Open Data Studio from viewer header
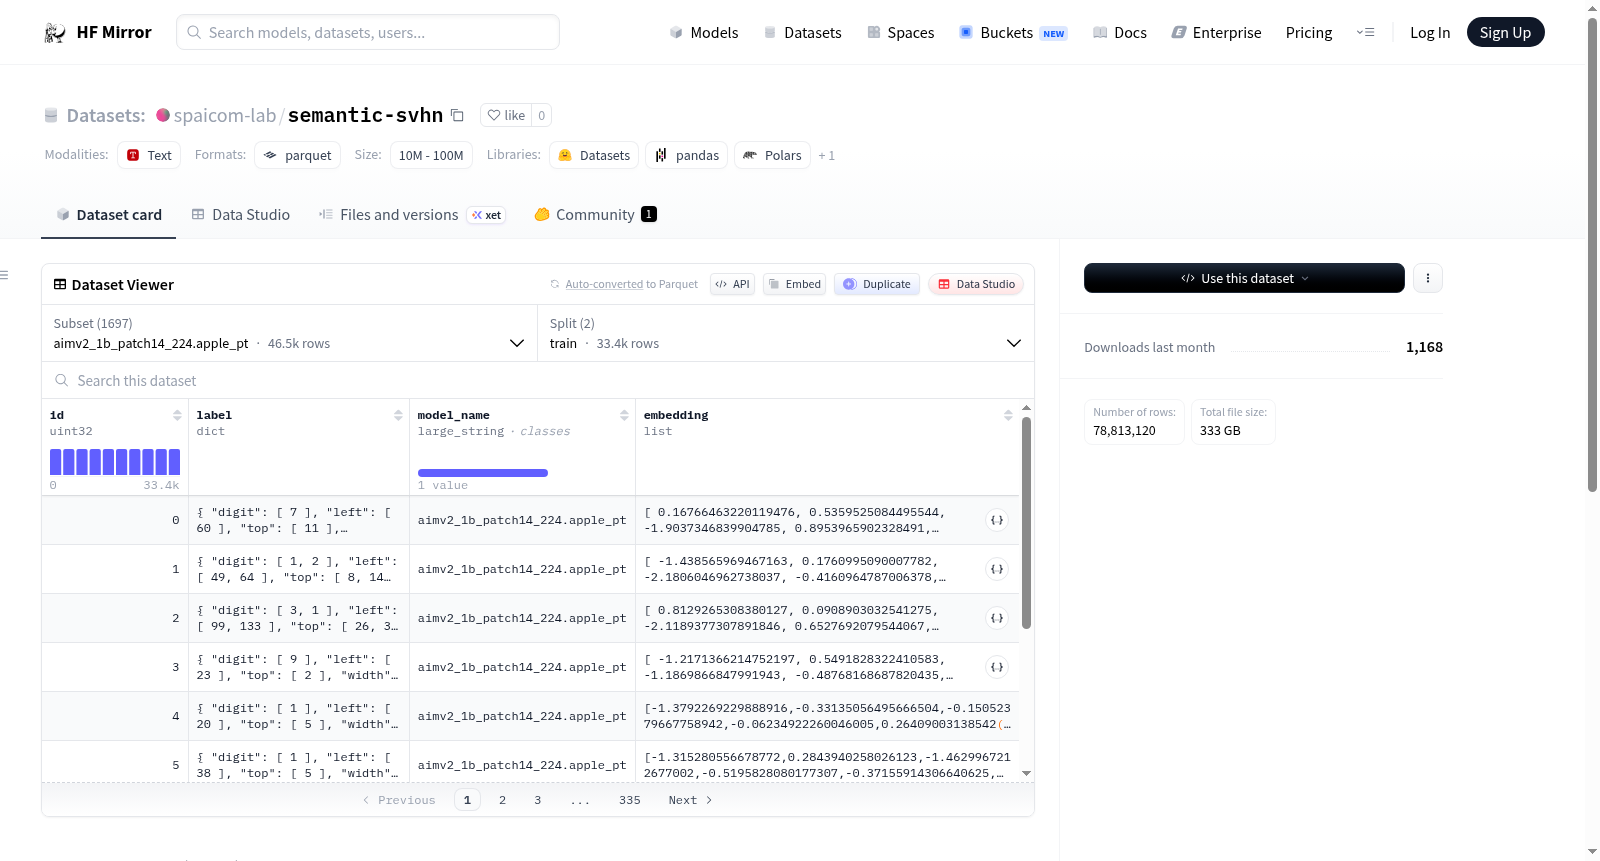1600x861 pixels. [976, 284]
